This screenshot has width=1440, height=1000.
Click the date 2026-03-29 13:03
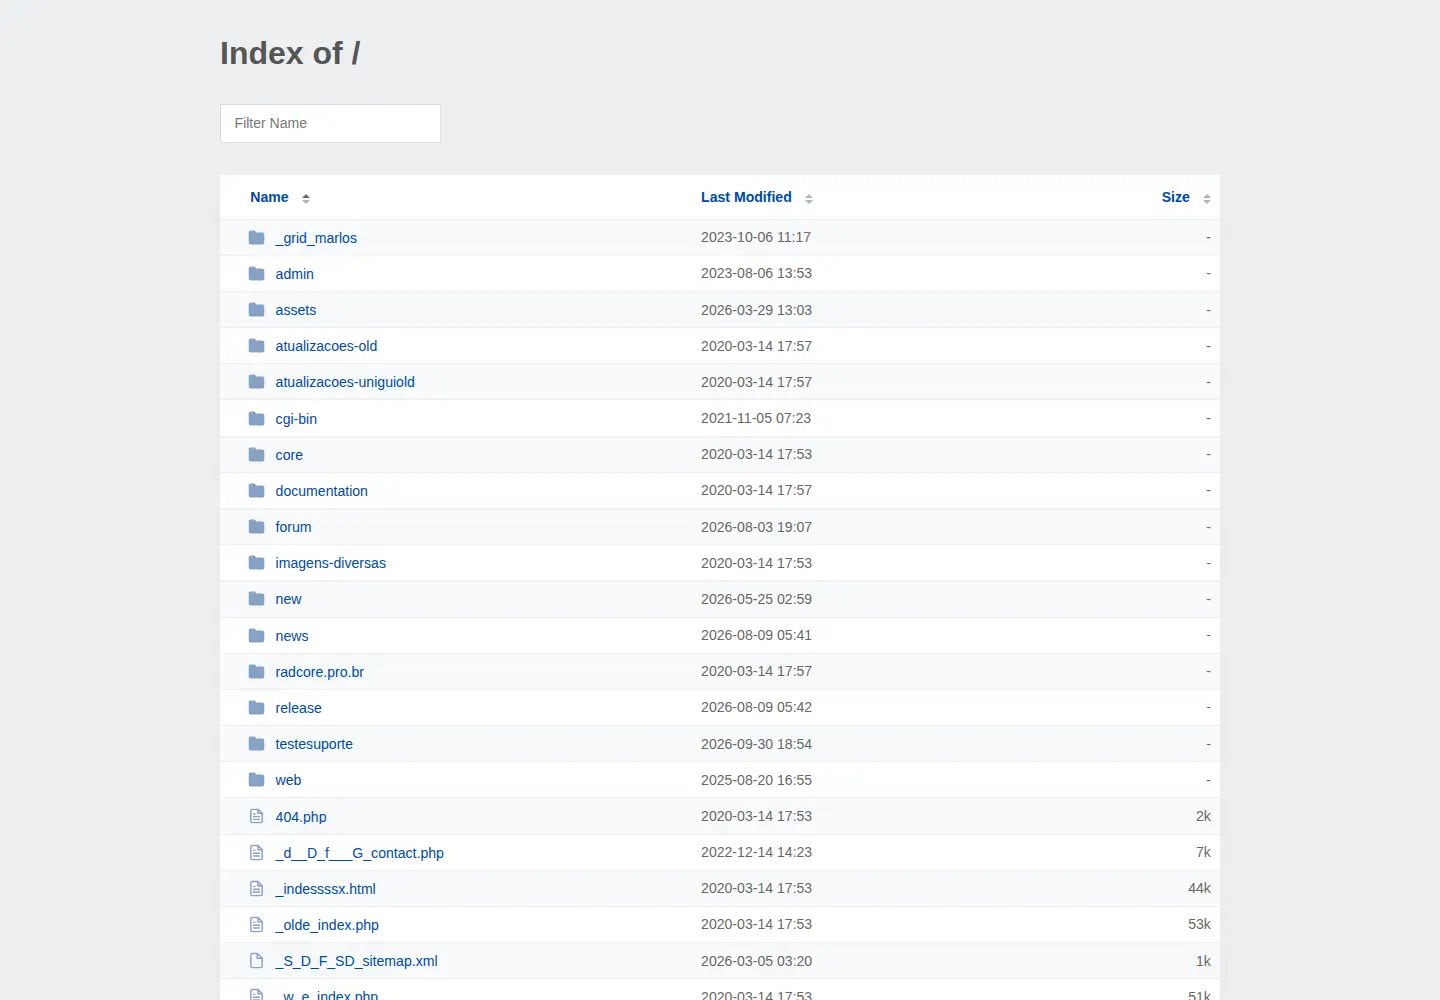tap(756, 310)
